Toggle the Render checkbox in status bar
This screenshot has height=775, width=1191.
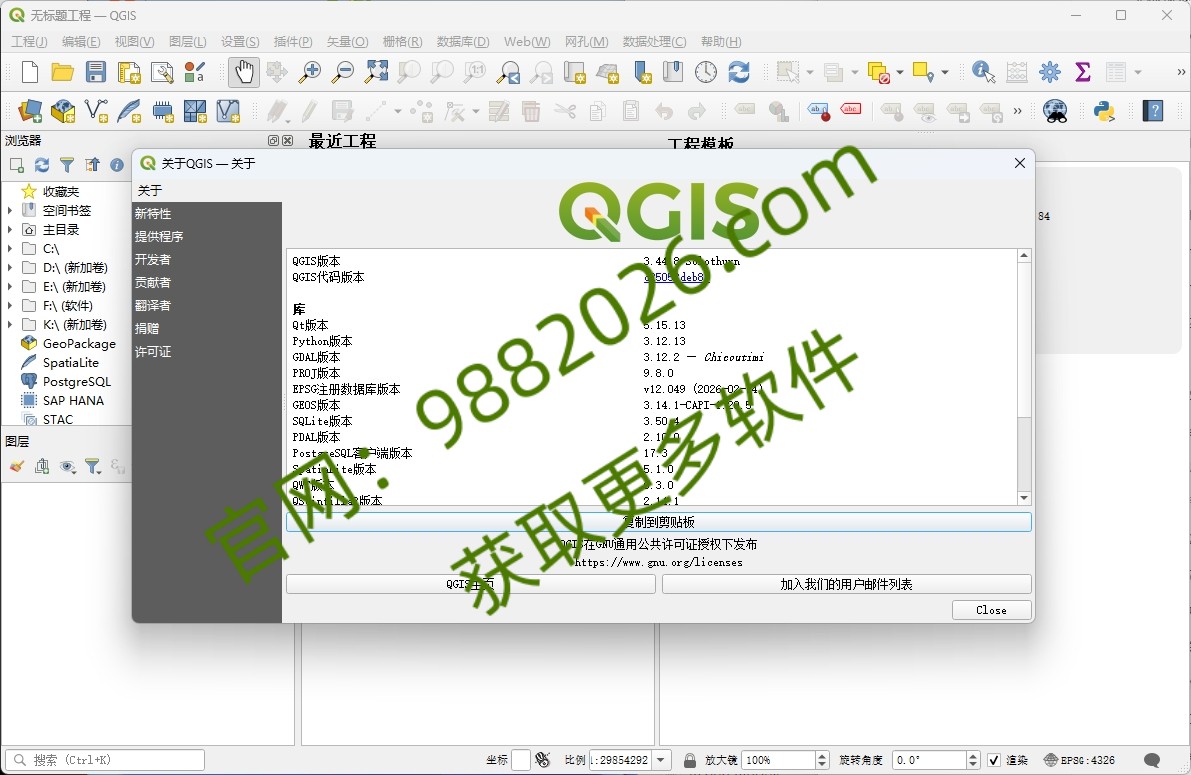[994, 760]
